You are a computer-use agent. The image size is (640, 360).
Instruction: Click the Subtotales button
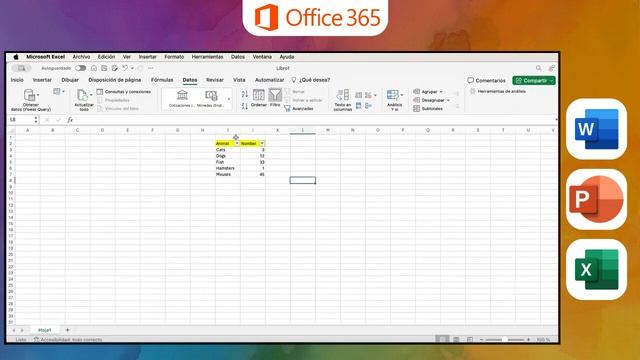tap(428, 109)
